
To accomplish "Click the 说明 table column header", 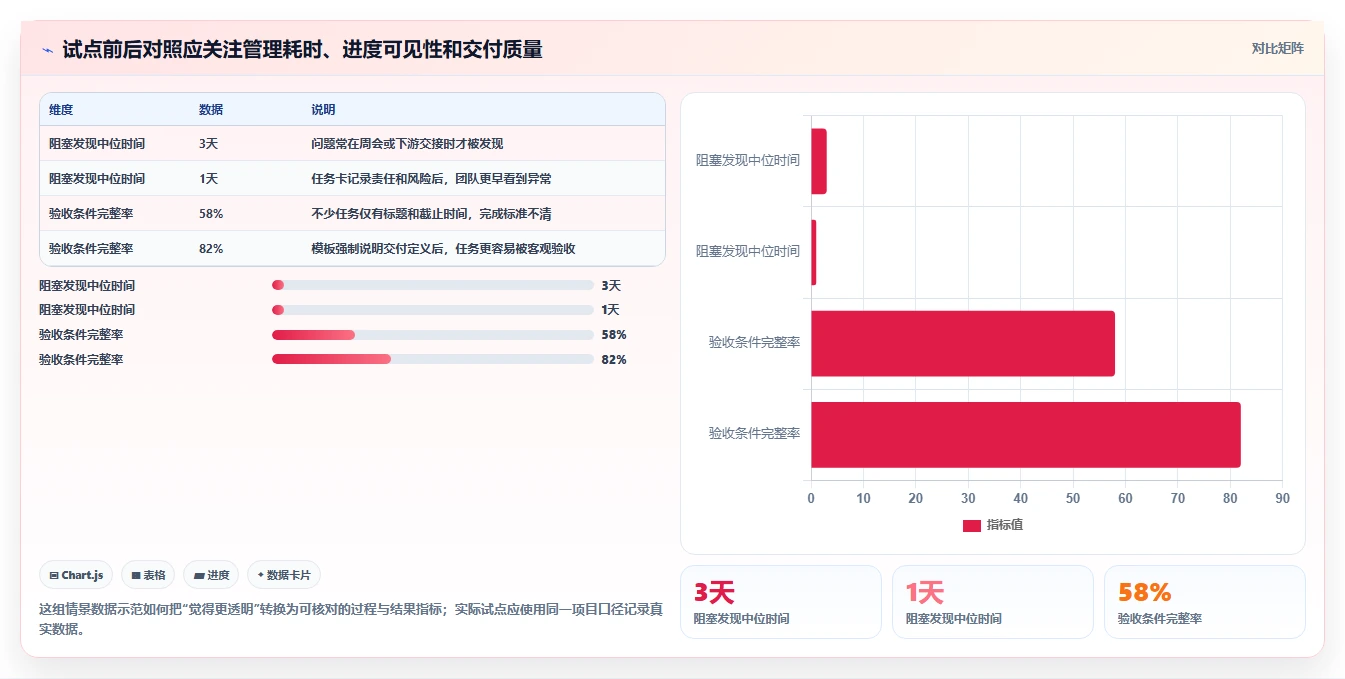I will point(323,110).
